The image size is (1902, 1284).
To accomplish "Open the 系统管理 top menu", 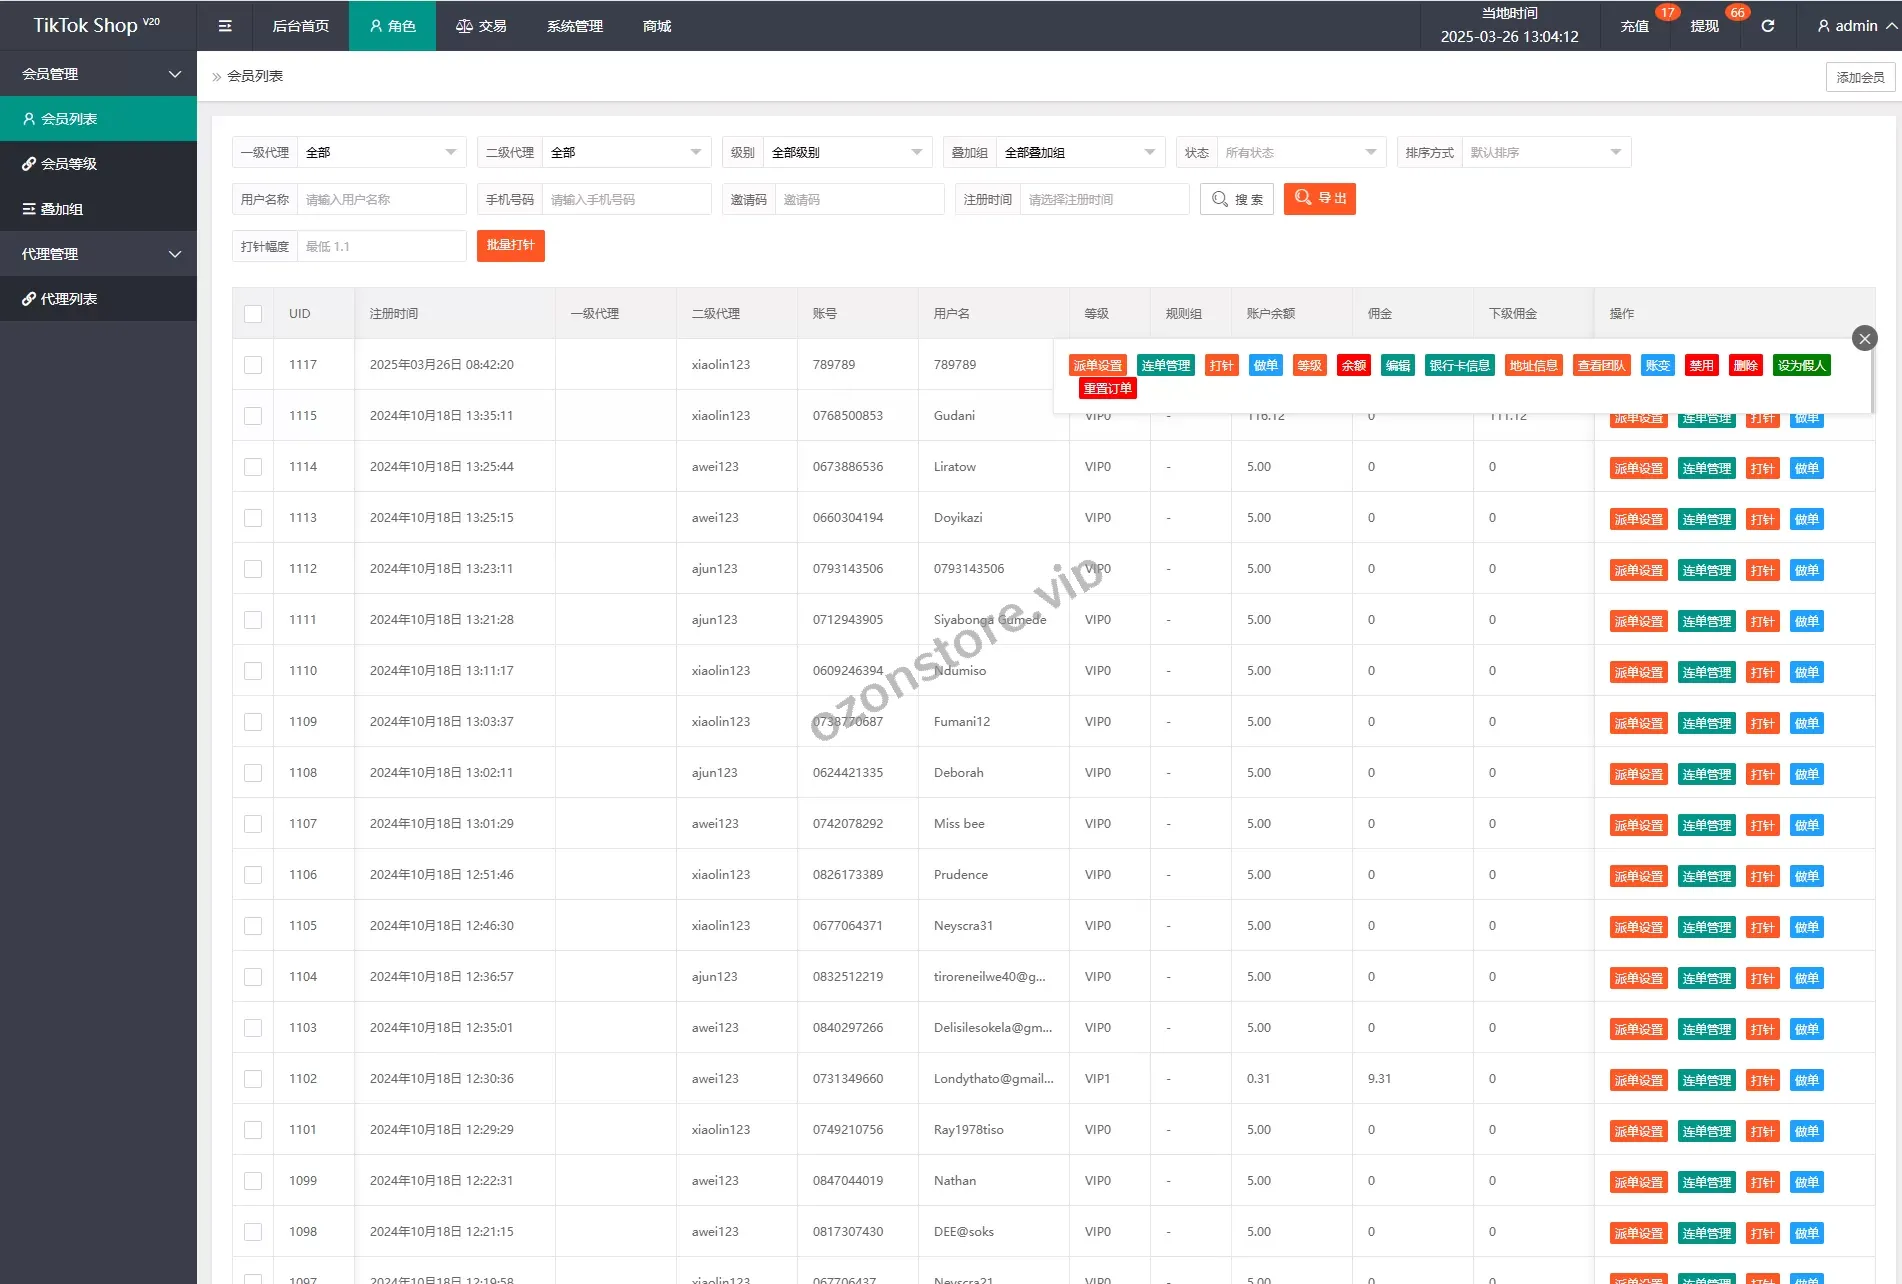I will (574, 26).
